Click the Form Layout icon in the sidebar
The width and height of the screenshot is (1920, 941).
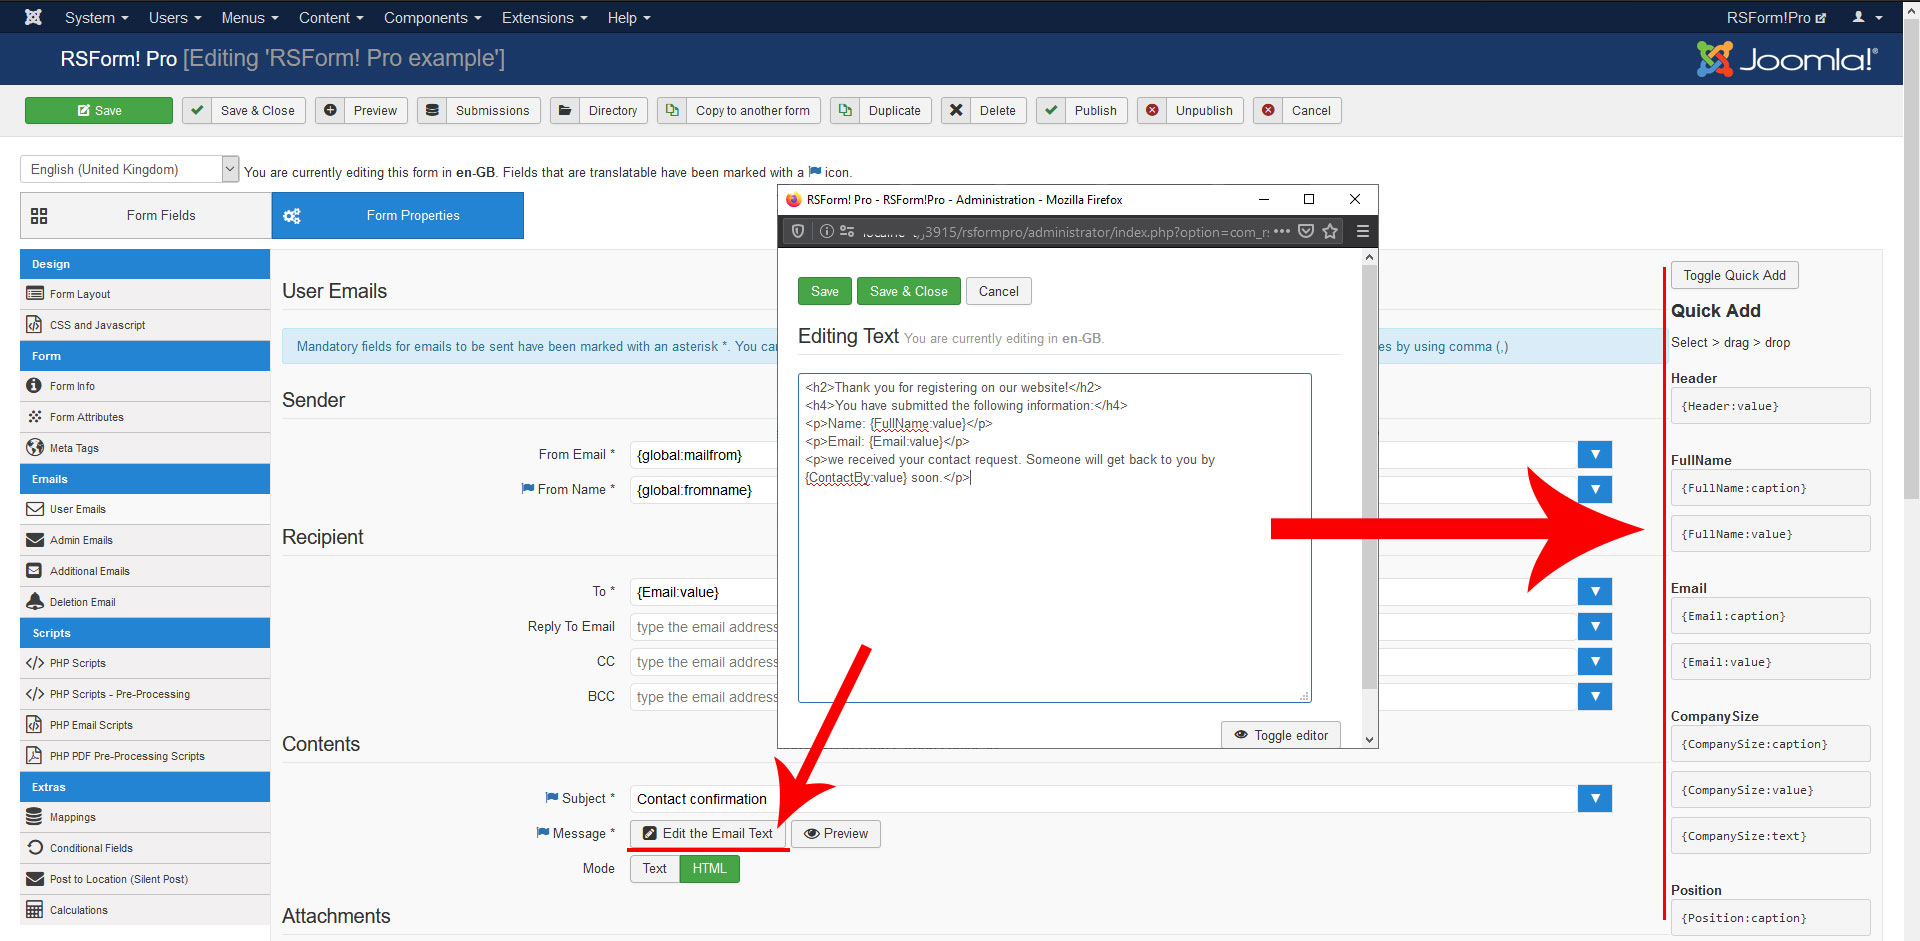pyautogui.click(x=35, y=294)
